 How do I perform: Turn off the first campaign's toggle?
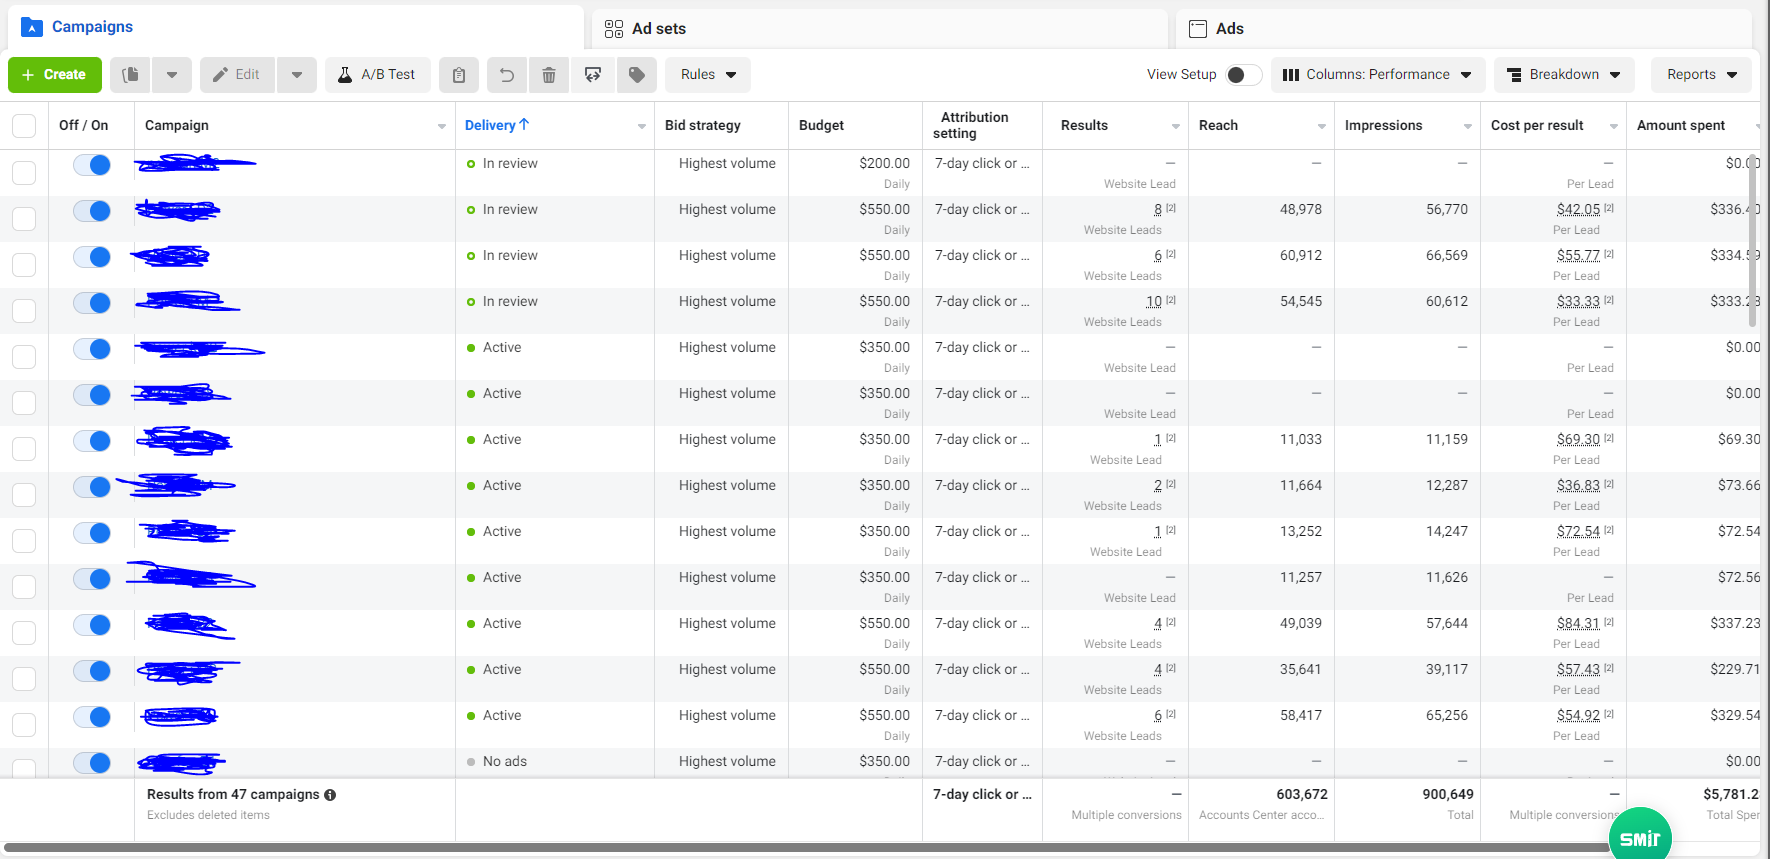pos(92,165)
